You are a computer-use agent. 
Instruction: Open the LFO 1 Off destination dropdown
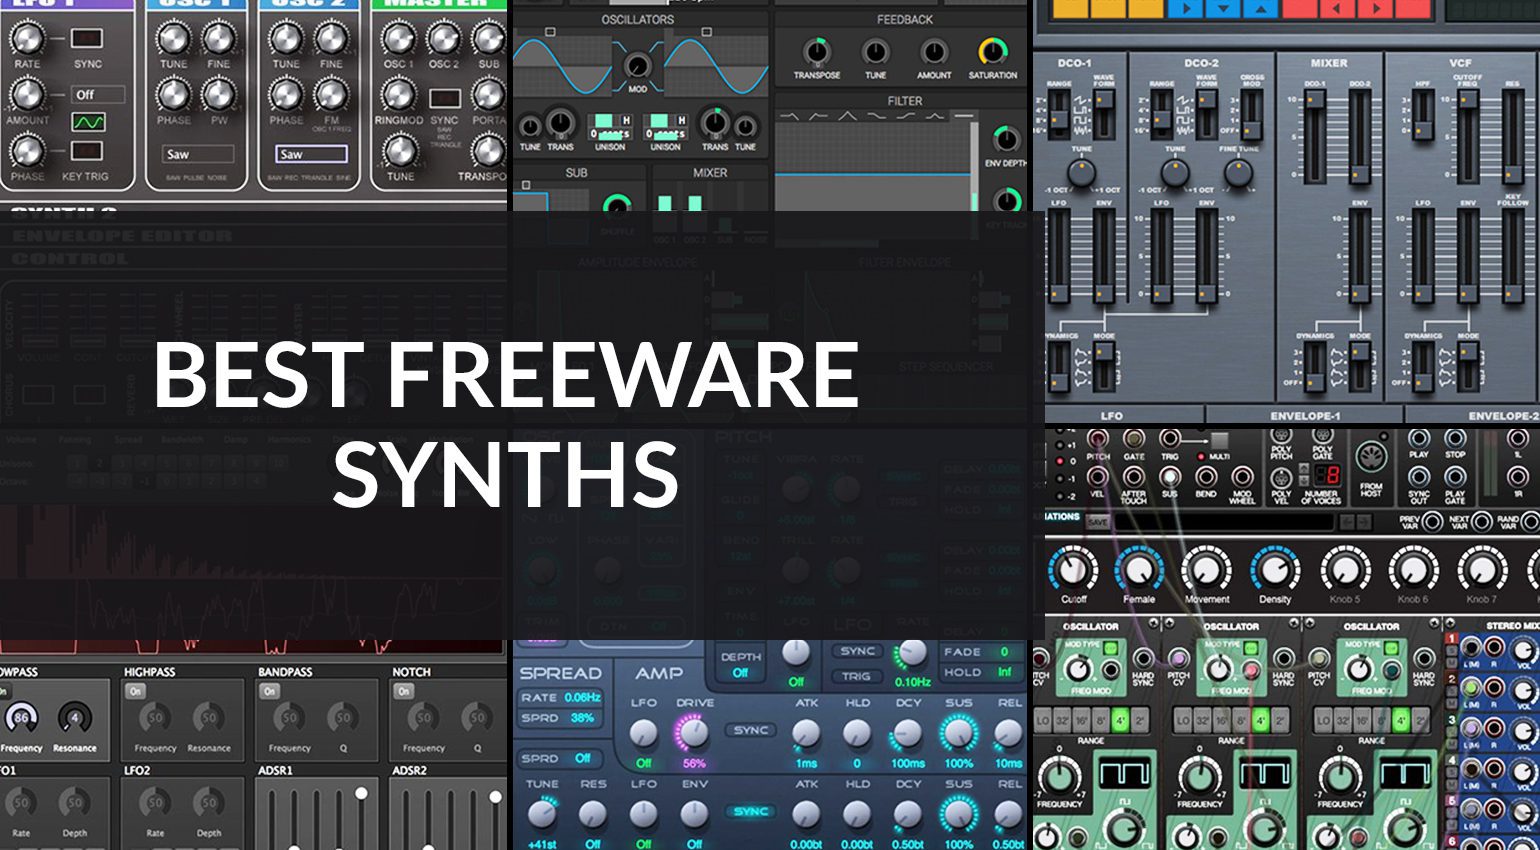coord(98,95)
